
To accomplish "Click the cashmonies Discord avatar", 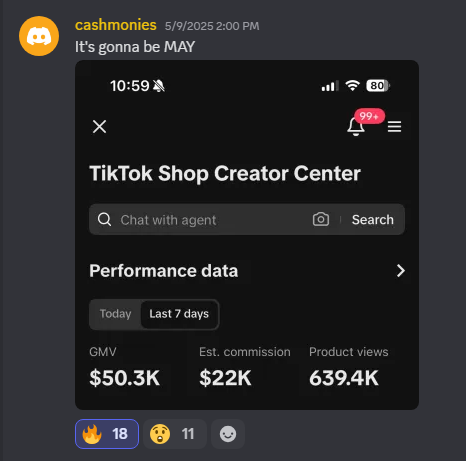I will (39, 36).
